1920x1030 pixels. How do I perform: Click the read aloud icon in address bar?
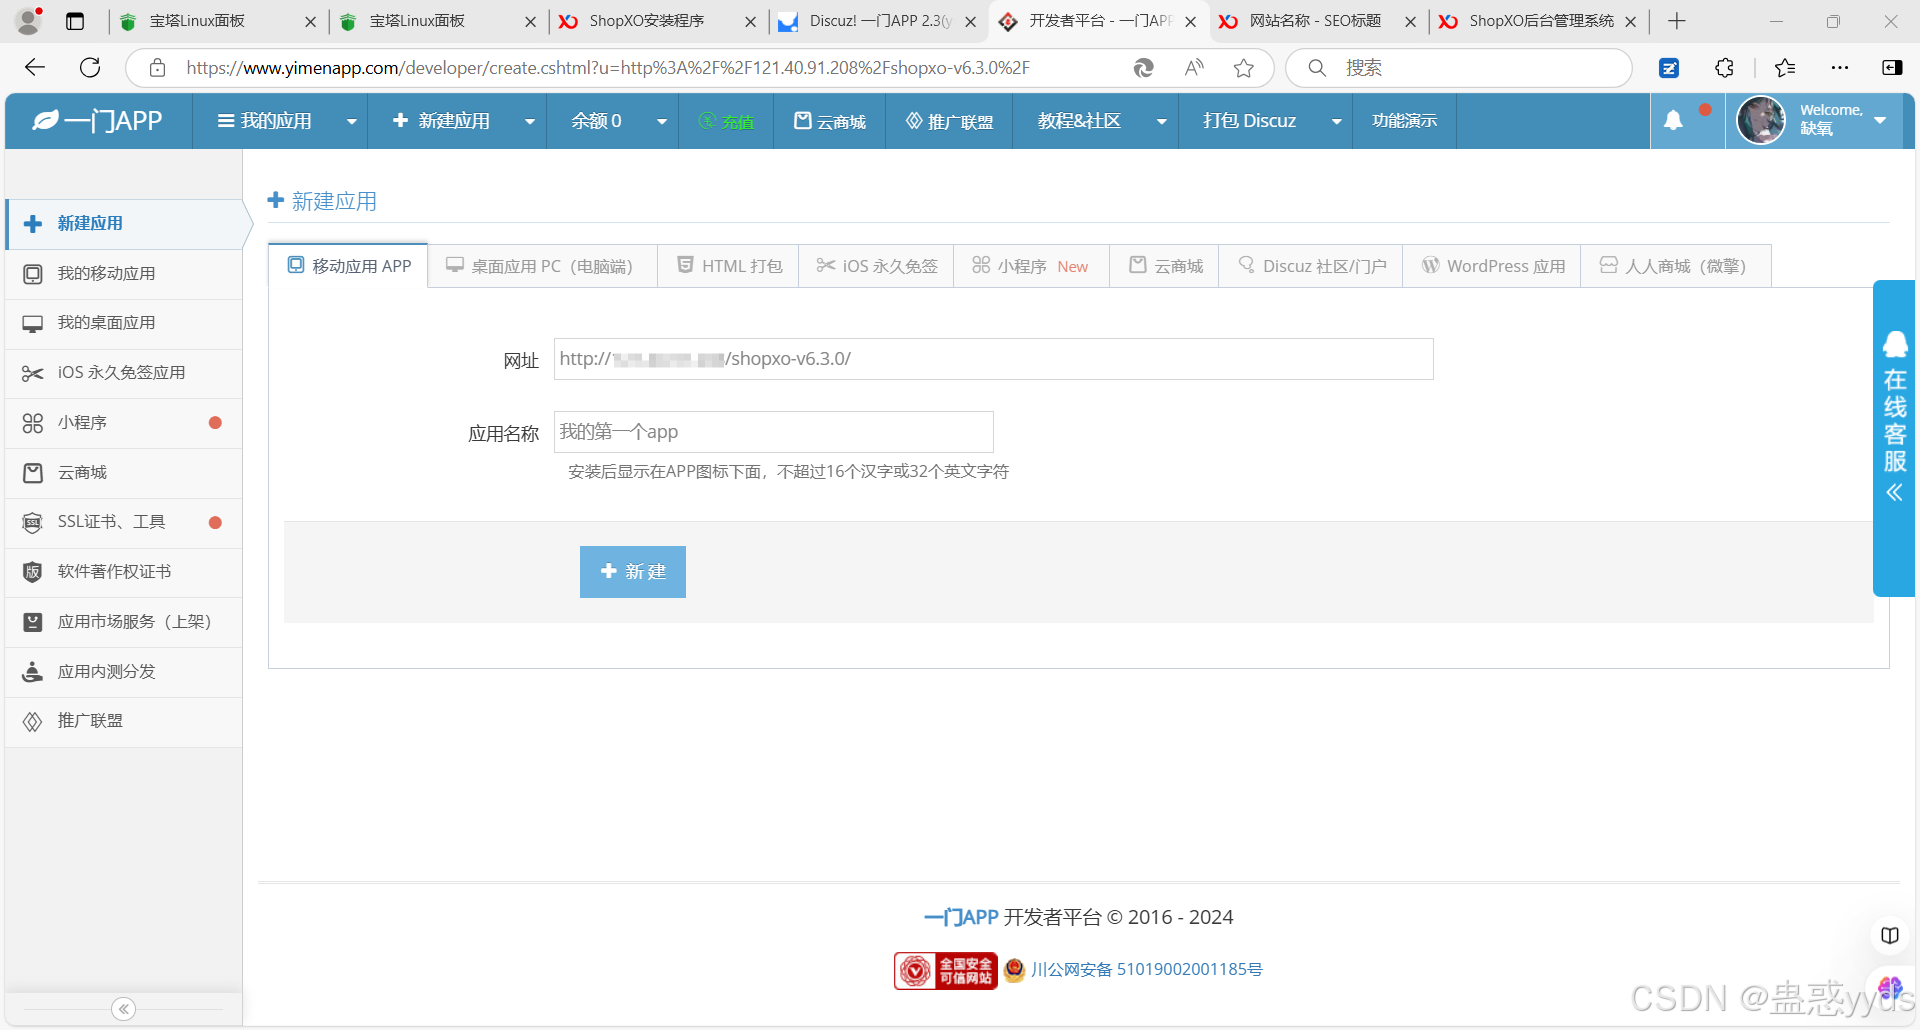pyautogui.click(x=1193, y=67)
